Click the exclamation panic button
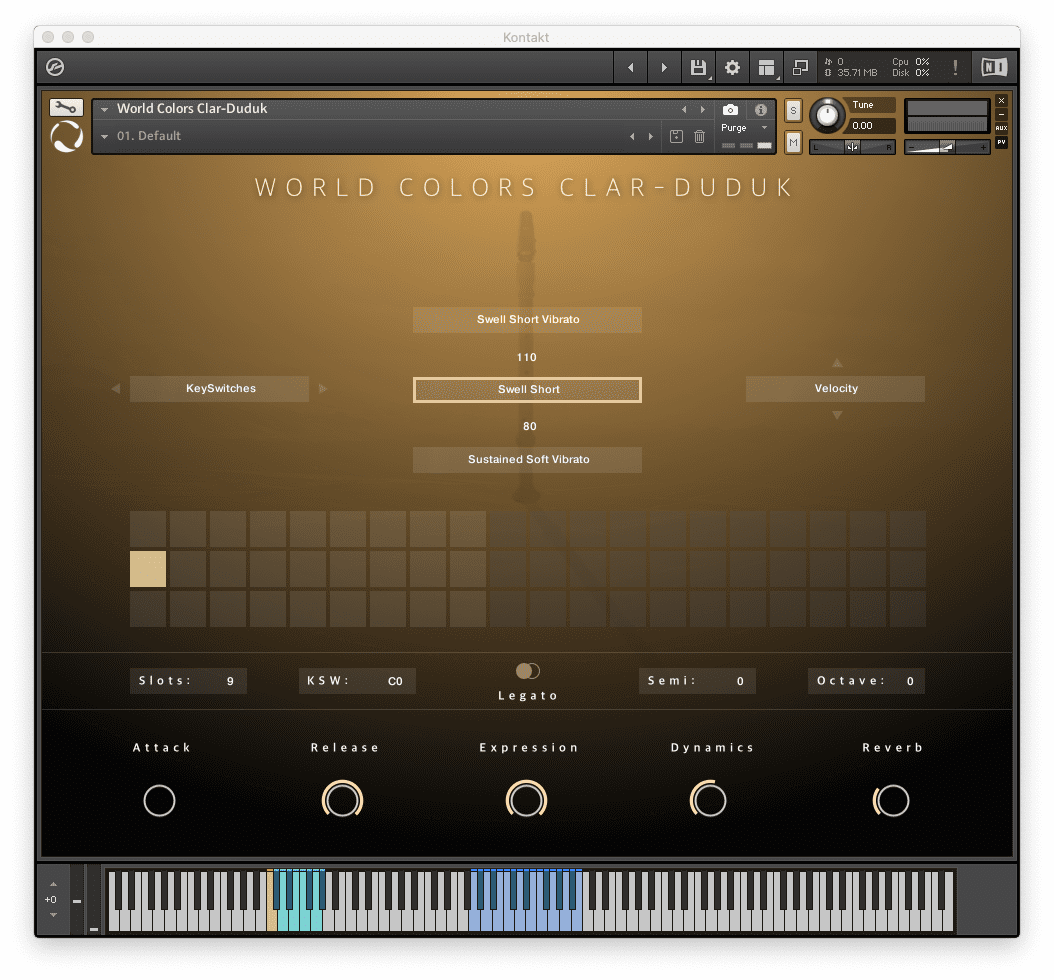This screenshot has width=1054, height=980. pyautogui.click(x=955, y=67)
